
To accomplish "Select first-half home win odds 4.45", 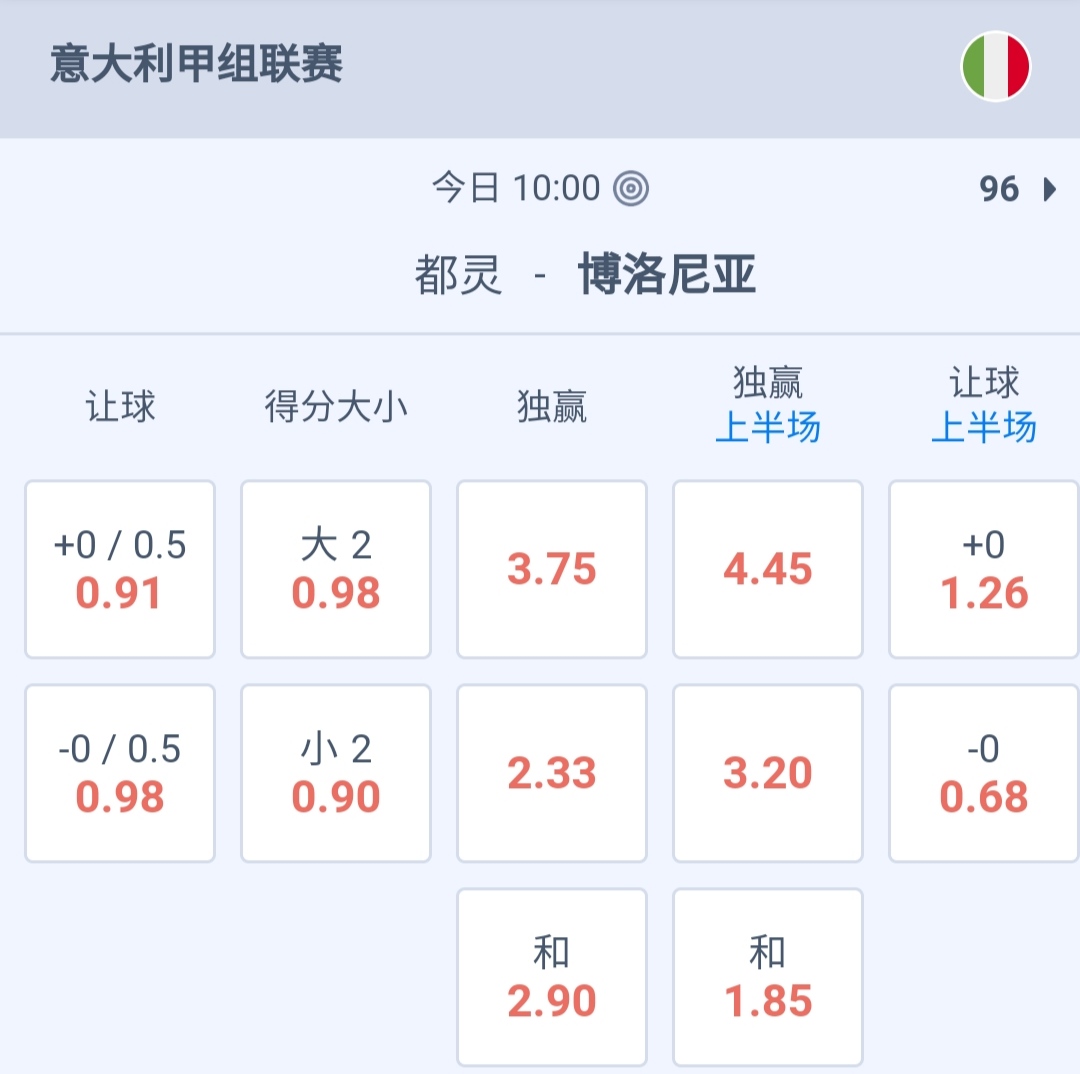I will point(768,569).
